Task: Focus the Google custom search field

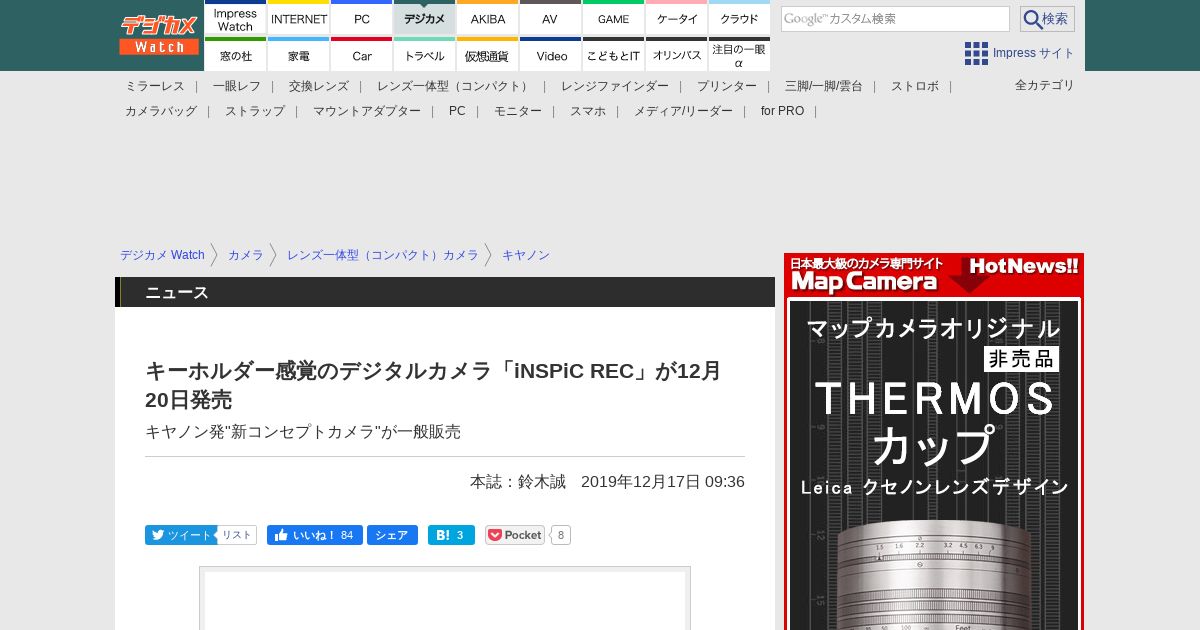Action: point(895,19)
